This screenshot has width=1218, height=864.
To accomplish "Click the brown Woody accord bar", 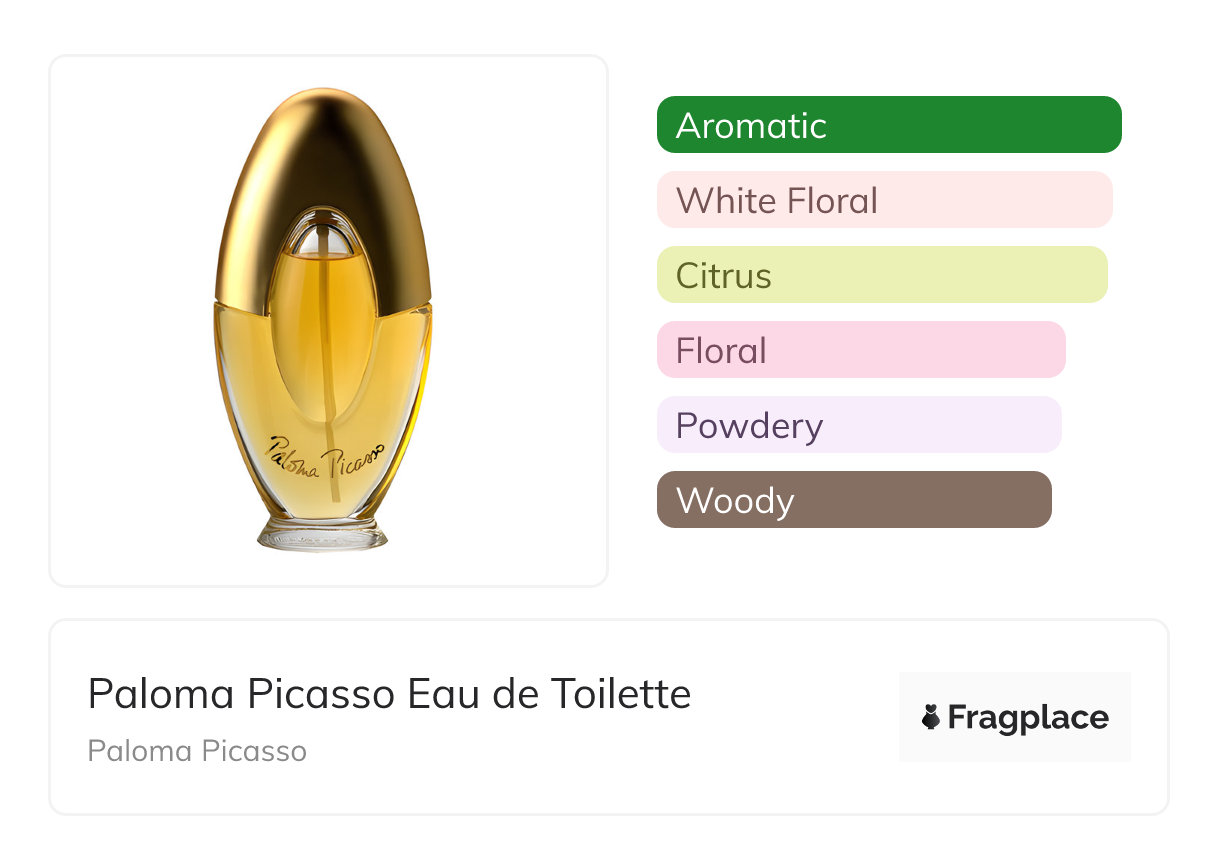I will (853, 500).
